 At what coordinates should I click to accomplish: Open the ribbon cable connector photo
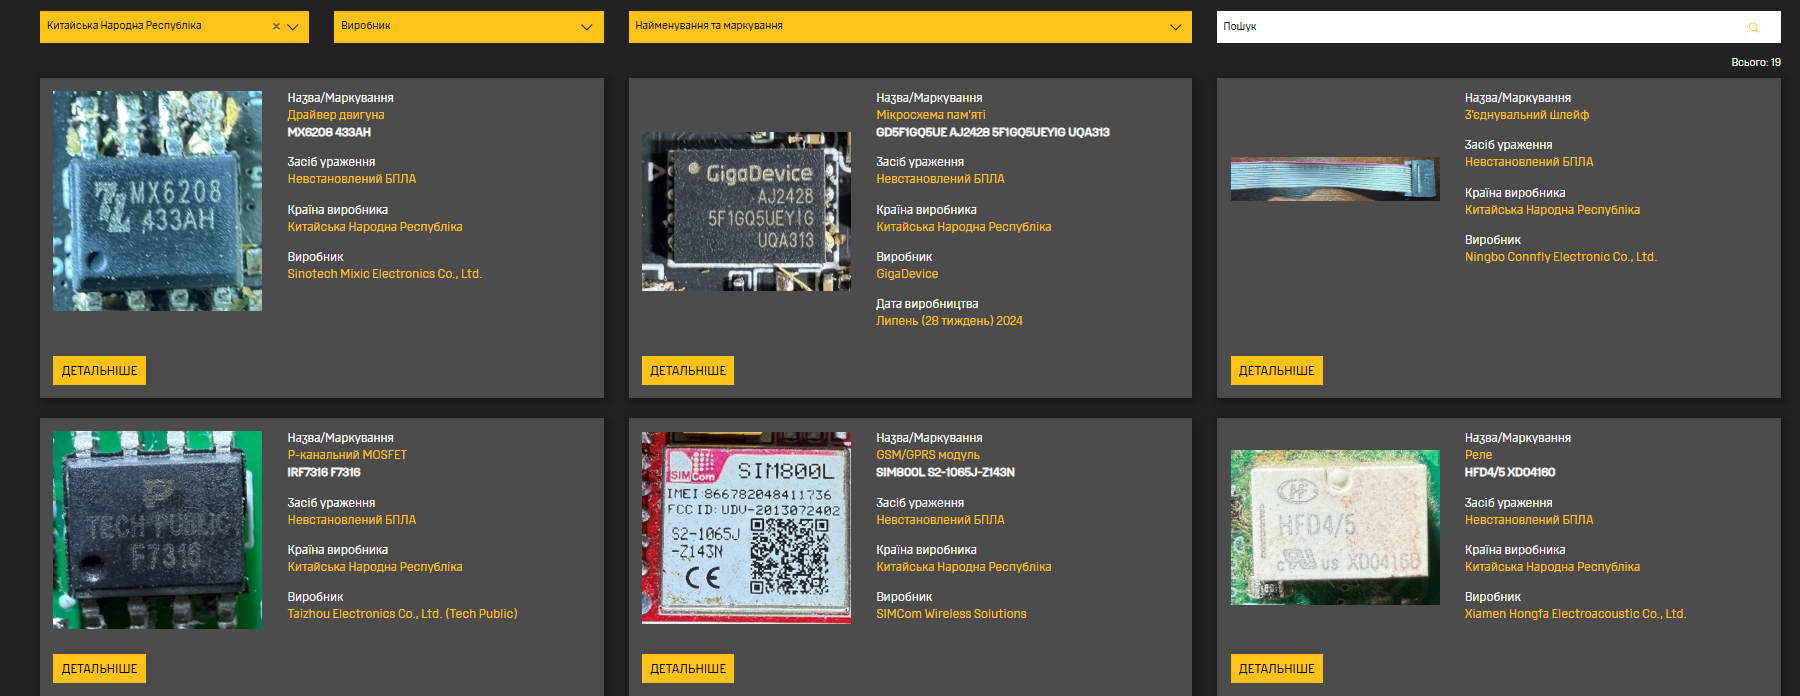(1334, 180)
